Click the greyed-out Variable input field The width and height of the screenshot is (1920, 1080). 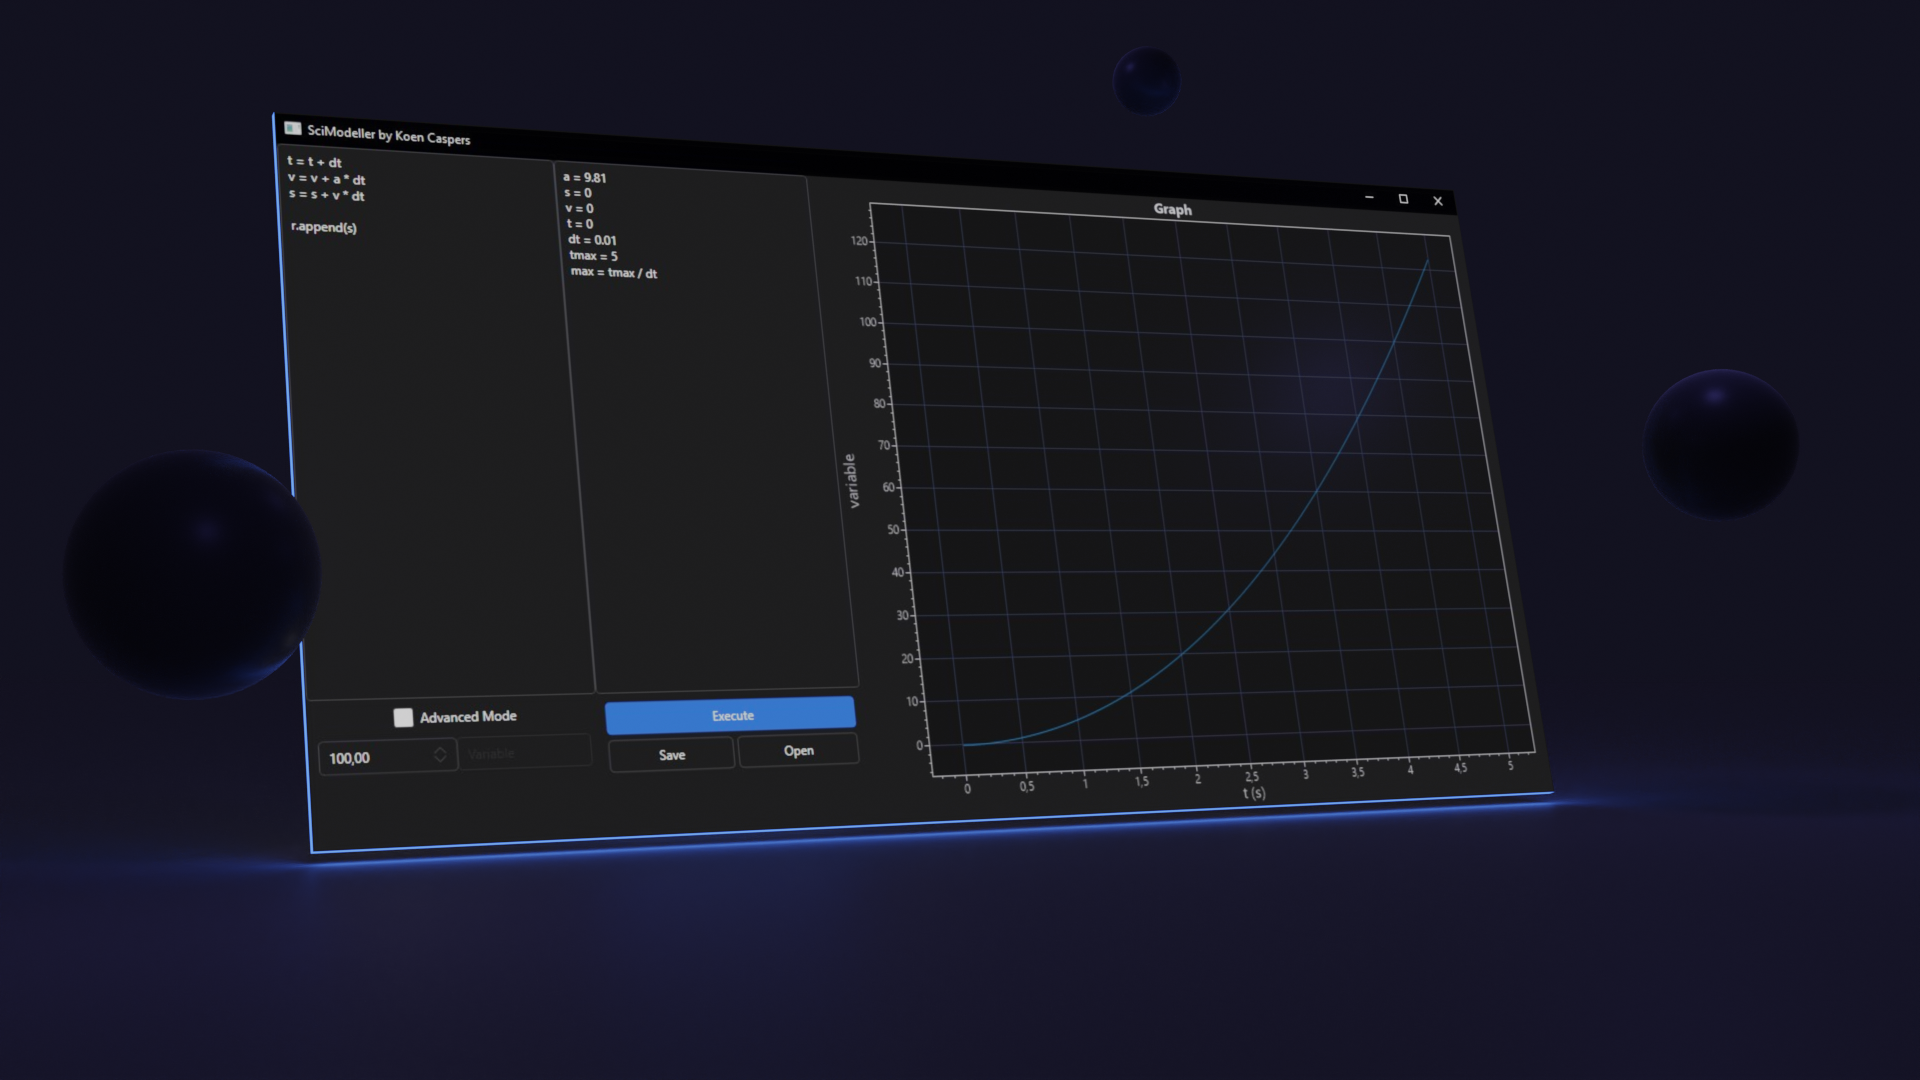click(x=525, y=753)
